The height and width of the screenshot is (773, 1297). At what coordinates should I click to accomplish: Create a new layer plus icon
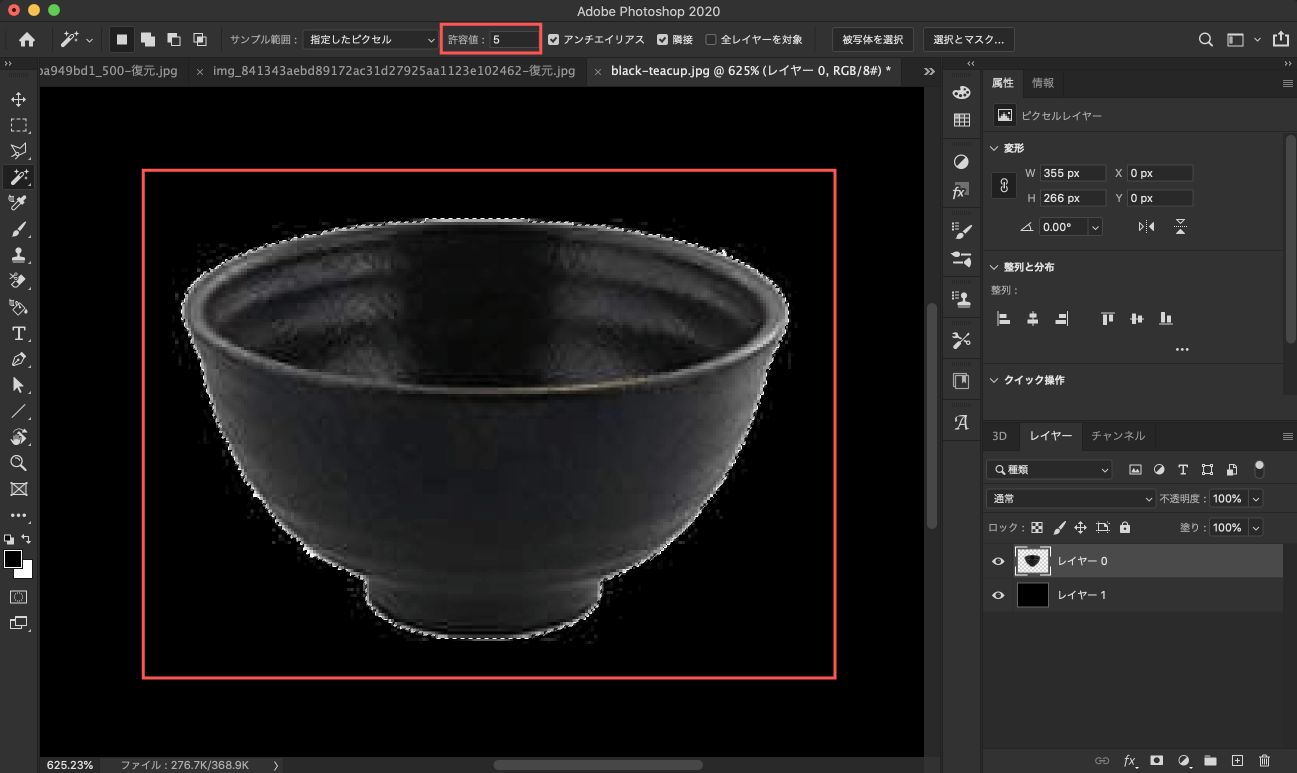click(1237, 760)
